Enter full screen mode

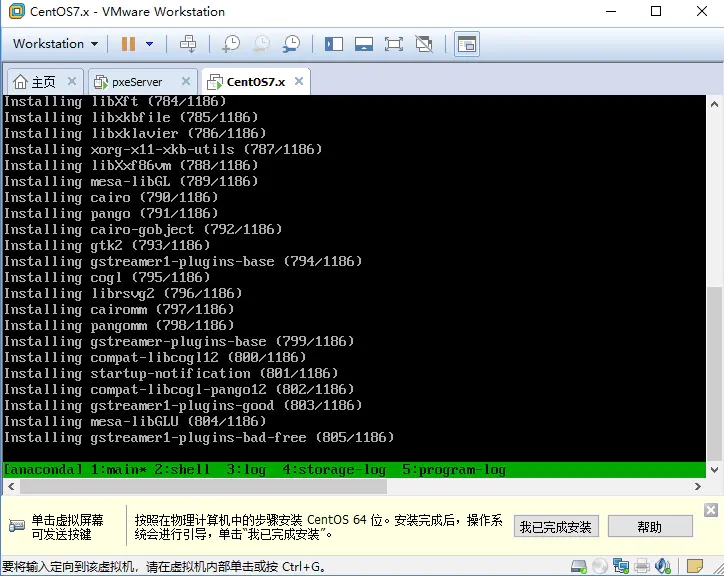(394, 44)
